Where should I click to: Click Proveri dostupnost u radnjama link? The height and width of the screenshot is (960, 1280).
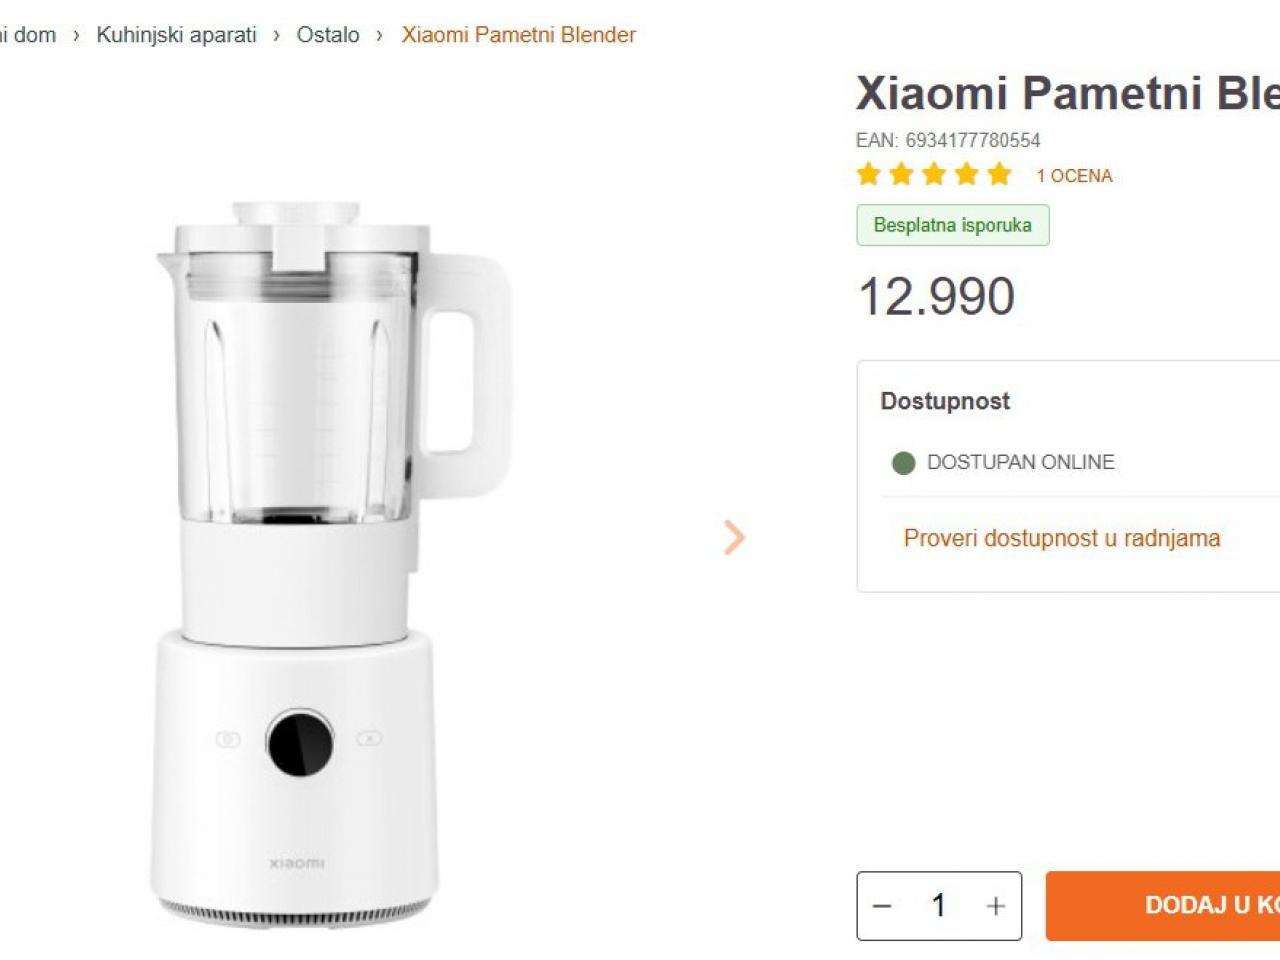[1062, 538]
